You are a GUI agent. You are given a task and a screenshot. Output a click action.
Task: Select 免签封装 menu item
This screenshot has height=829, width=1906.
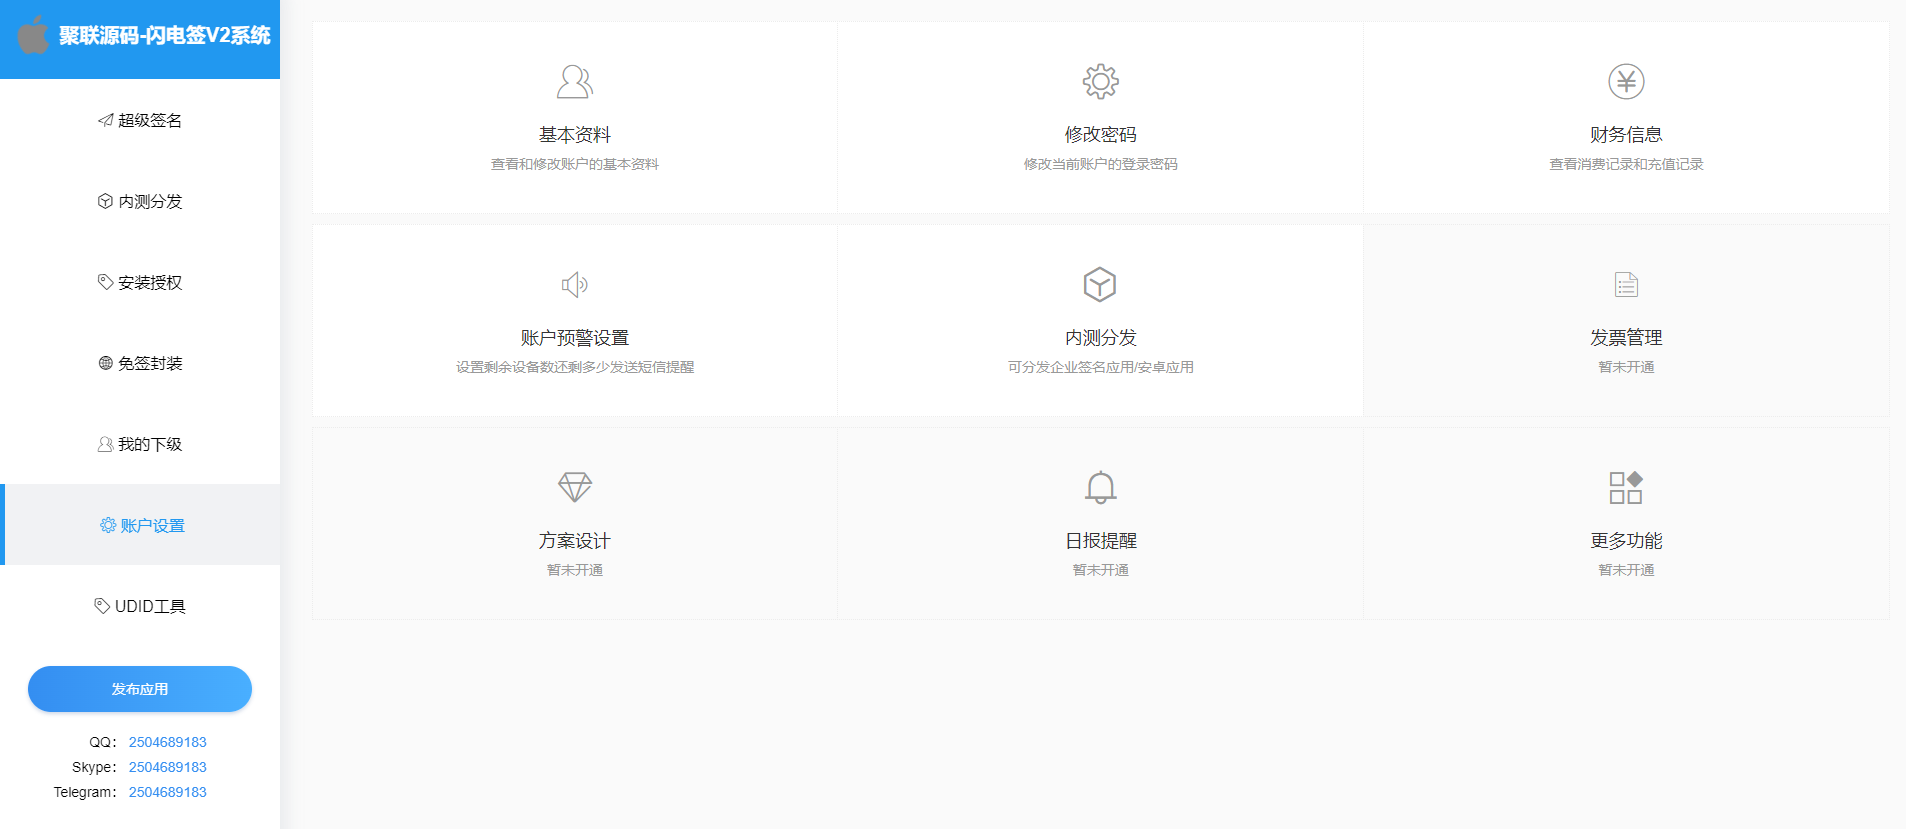(140, 363)
